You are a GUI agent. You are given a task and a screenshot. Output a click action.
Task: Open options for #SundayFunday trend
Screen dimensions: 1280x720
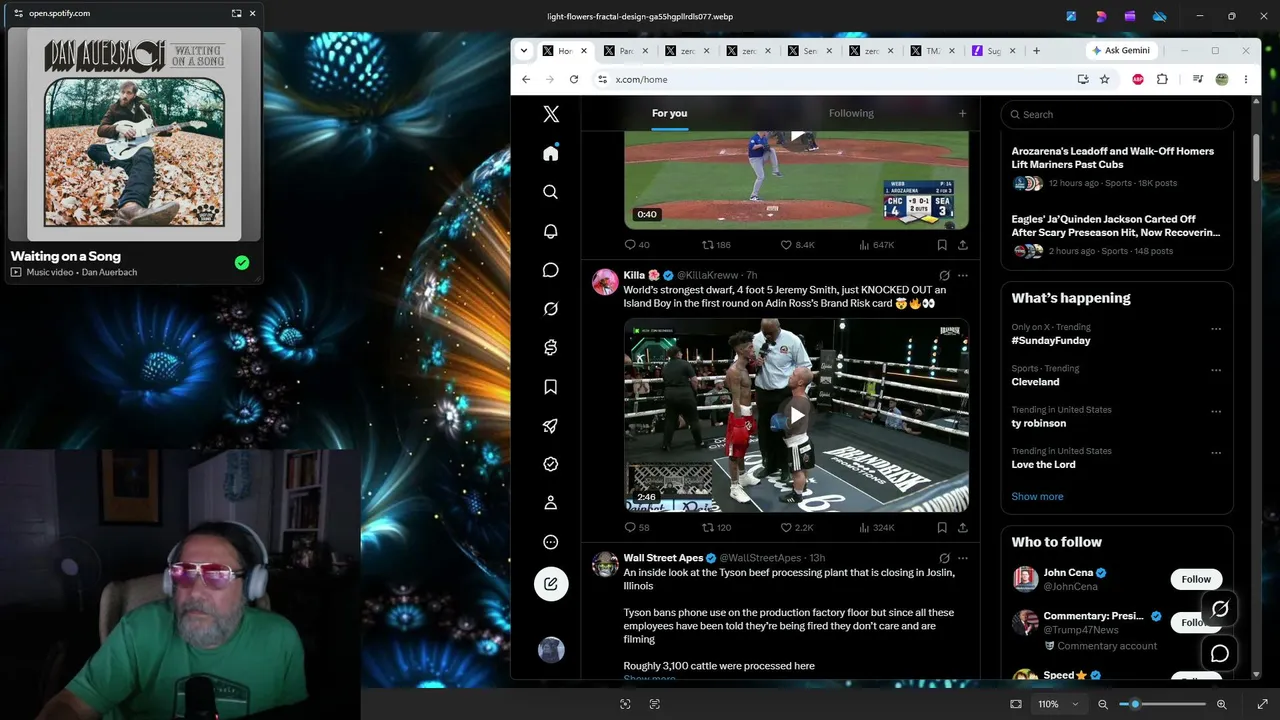pos(1216,329)
